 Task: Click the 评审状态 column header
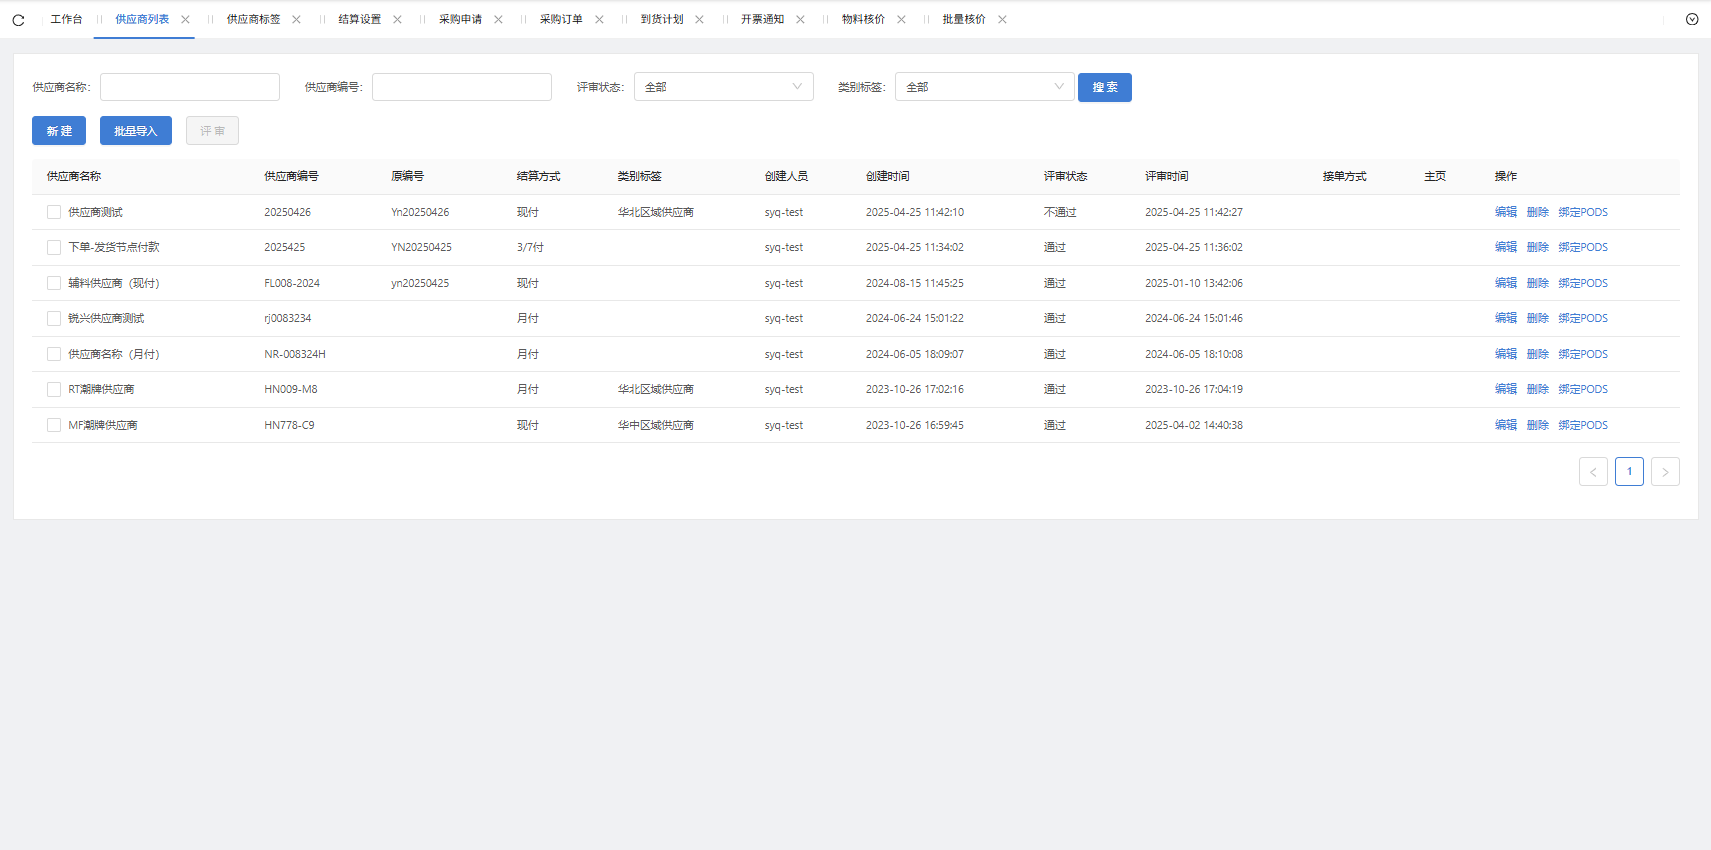(1066, 176)
